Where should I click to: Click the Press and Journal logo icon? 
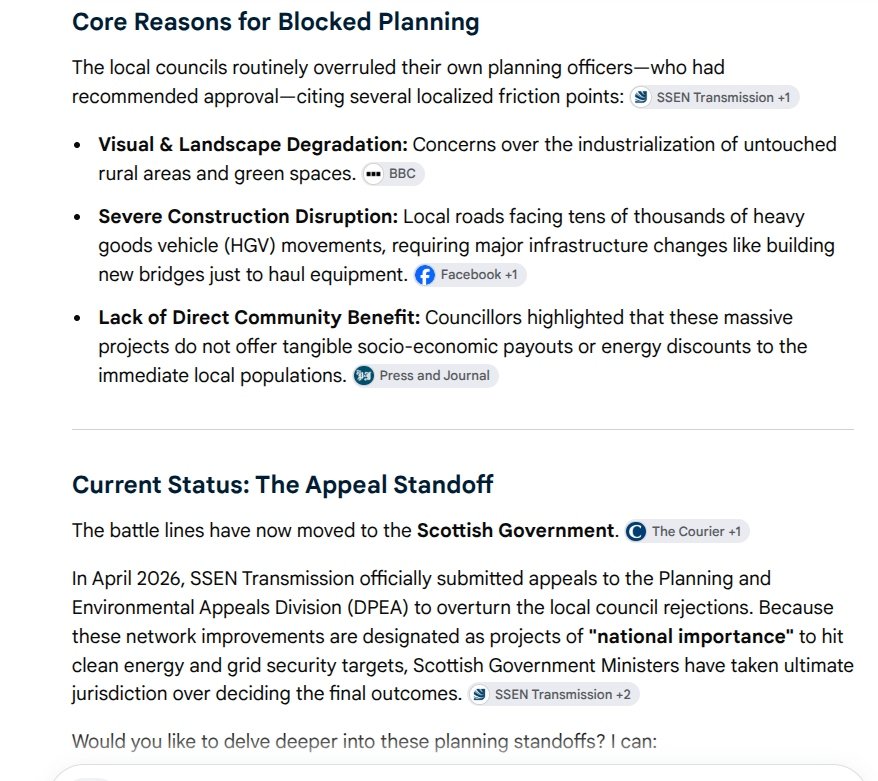(364, 376)
